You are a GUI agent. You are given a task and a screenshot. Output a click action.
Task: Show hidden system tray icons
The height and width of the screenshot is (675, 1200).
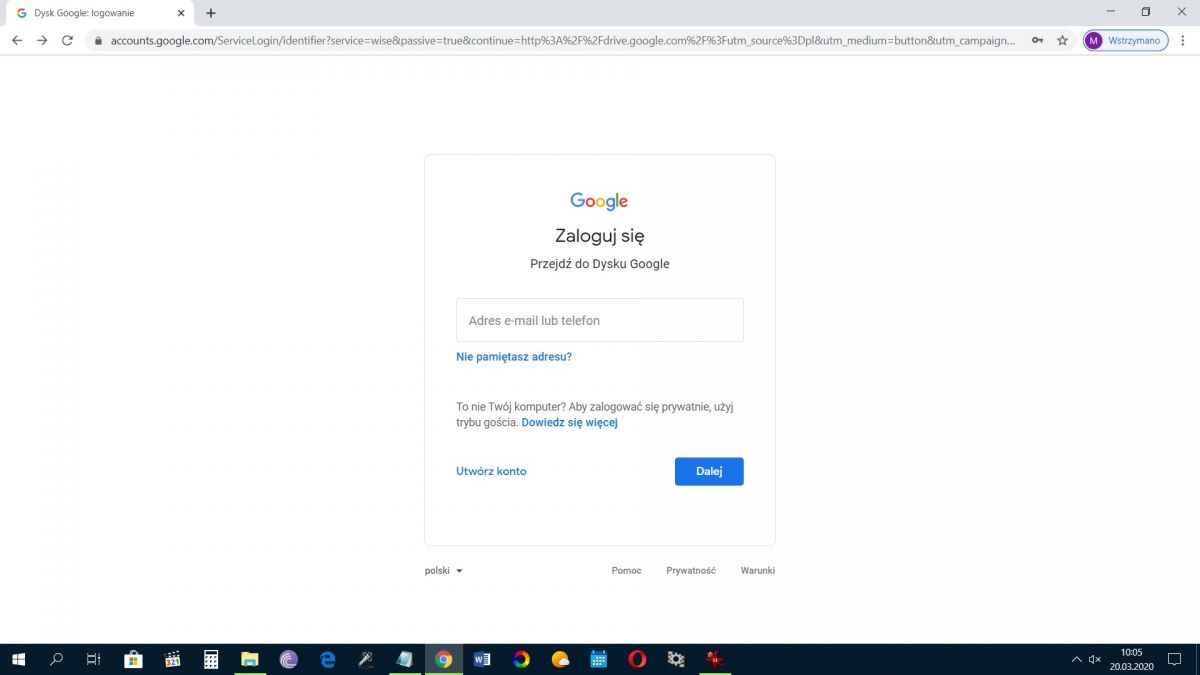pos(1076,660)
